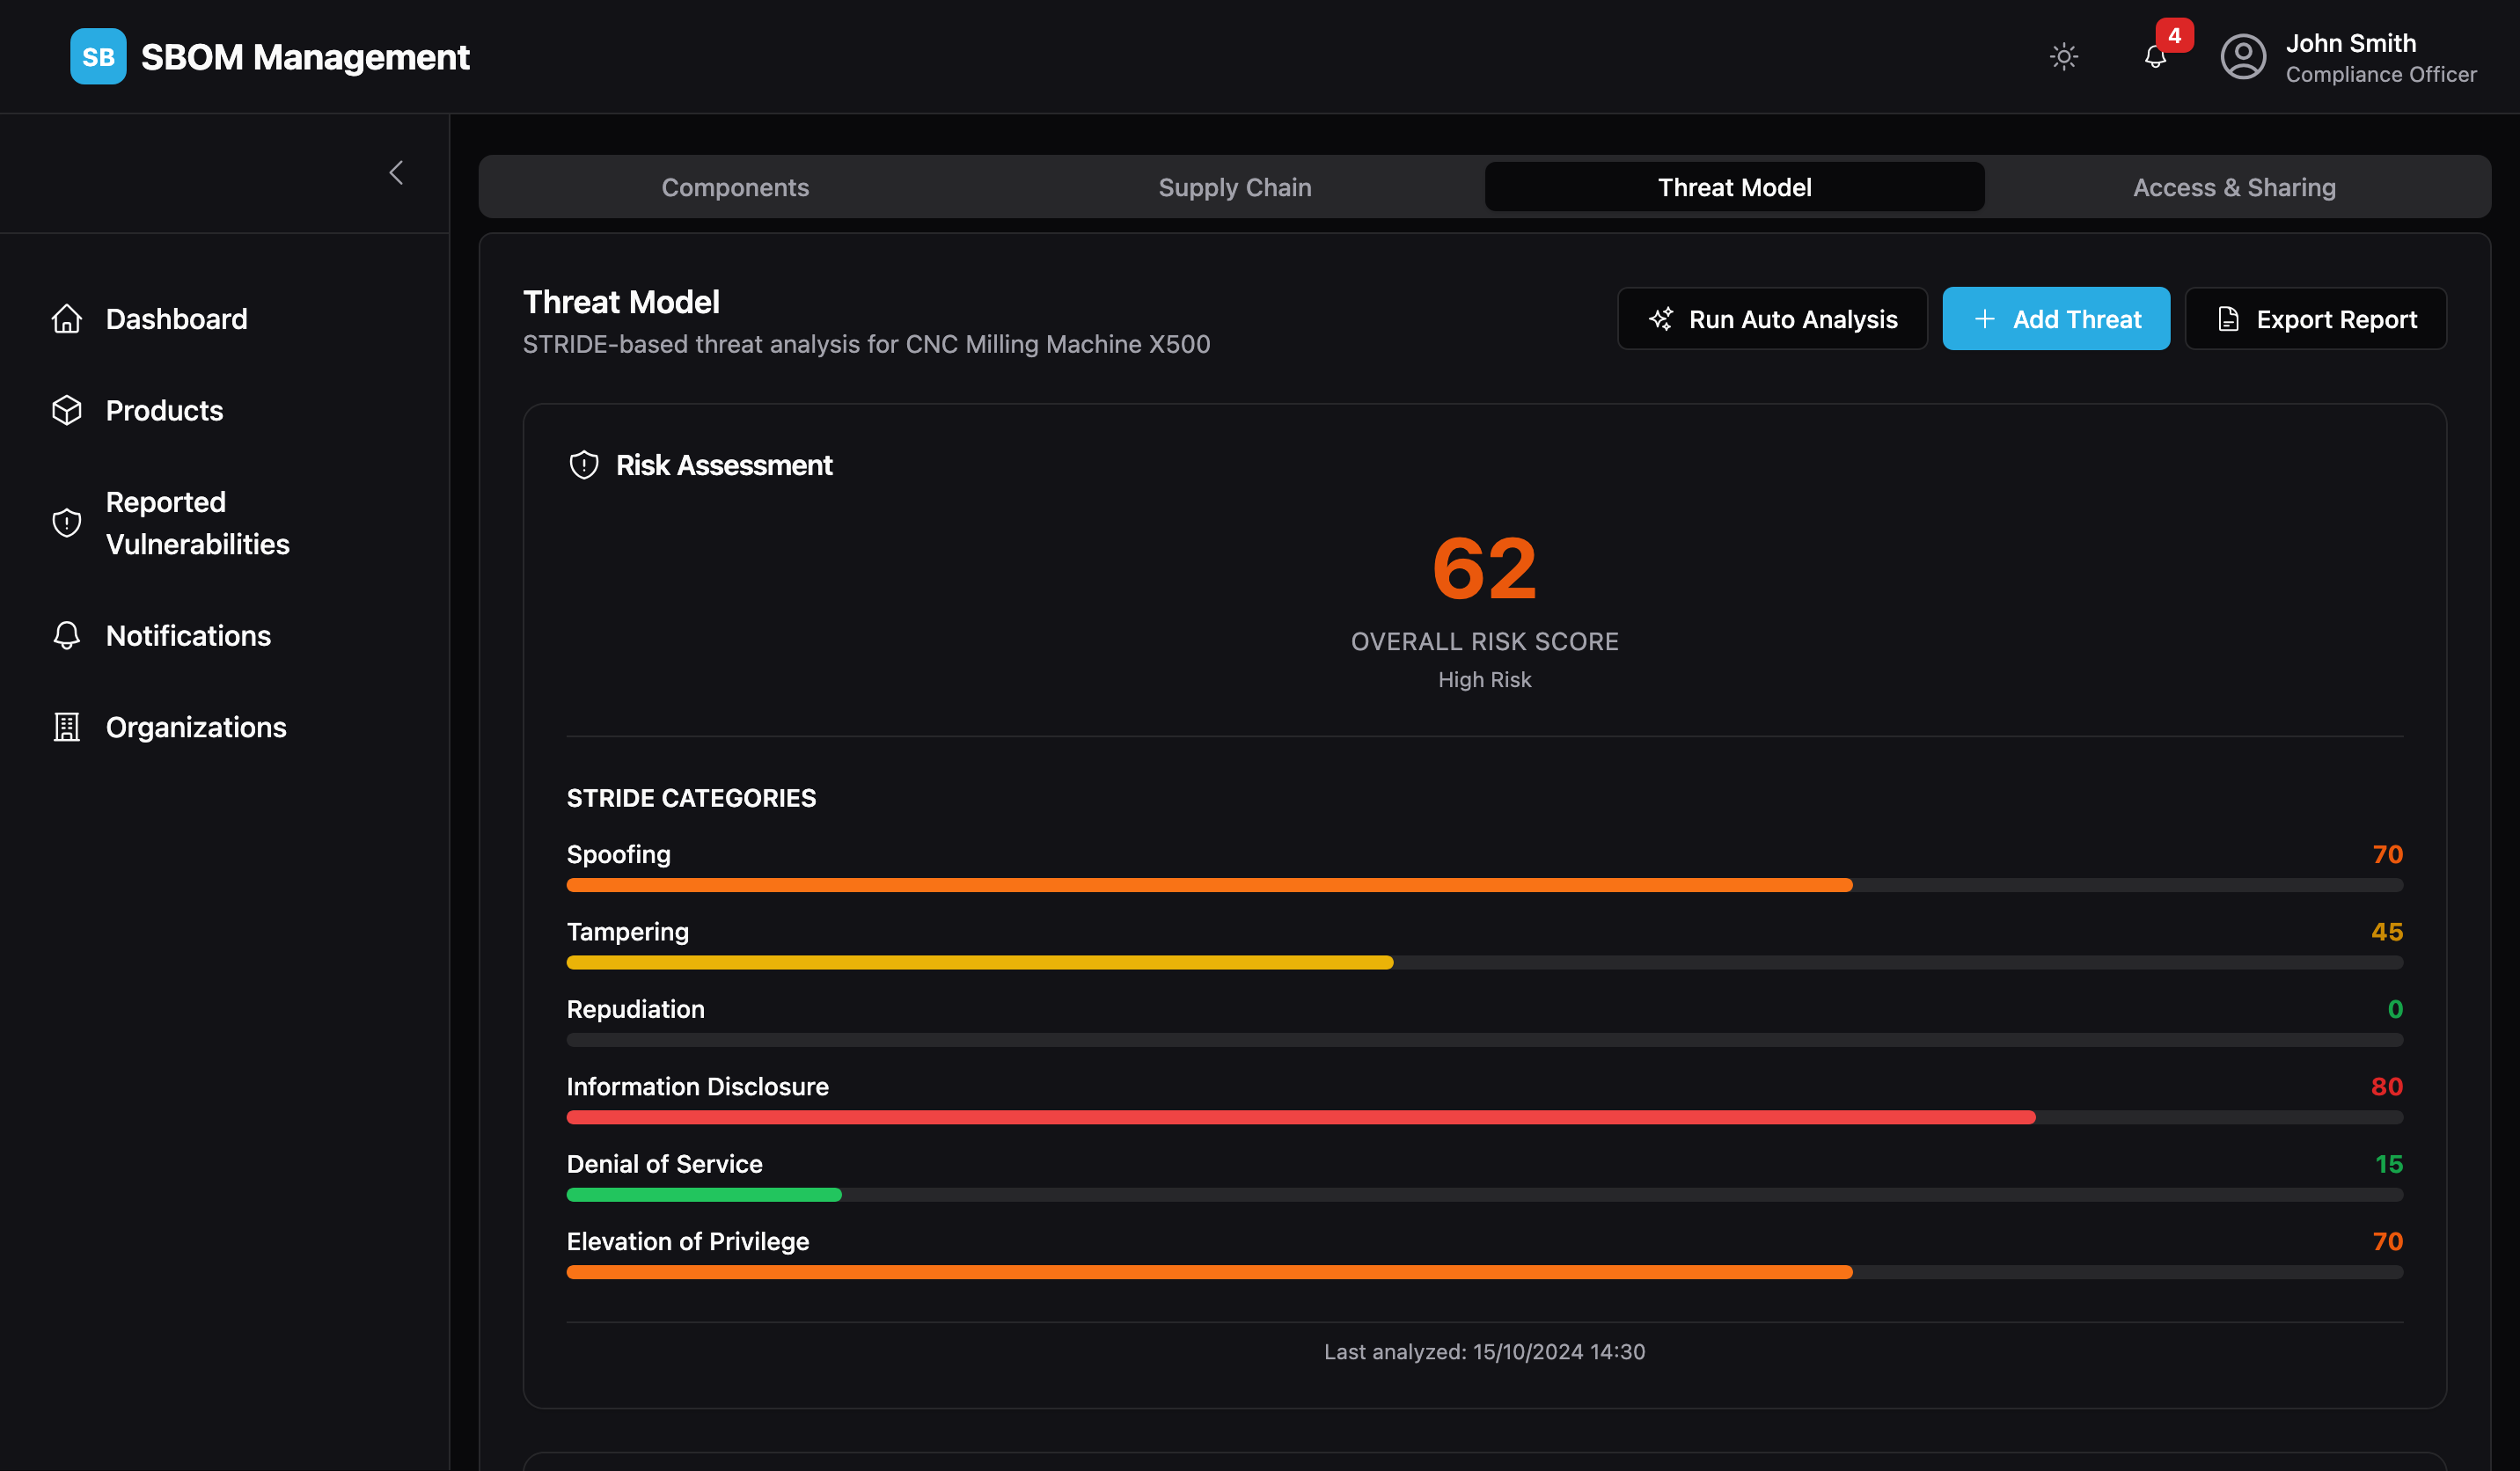Screen dimensions: 2520x1471
Task: Open Notifications from the sidebar
Action: pos(188,635)
